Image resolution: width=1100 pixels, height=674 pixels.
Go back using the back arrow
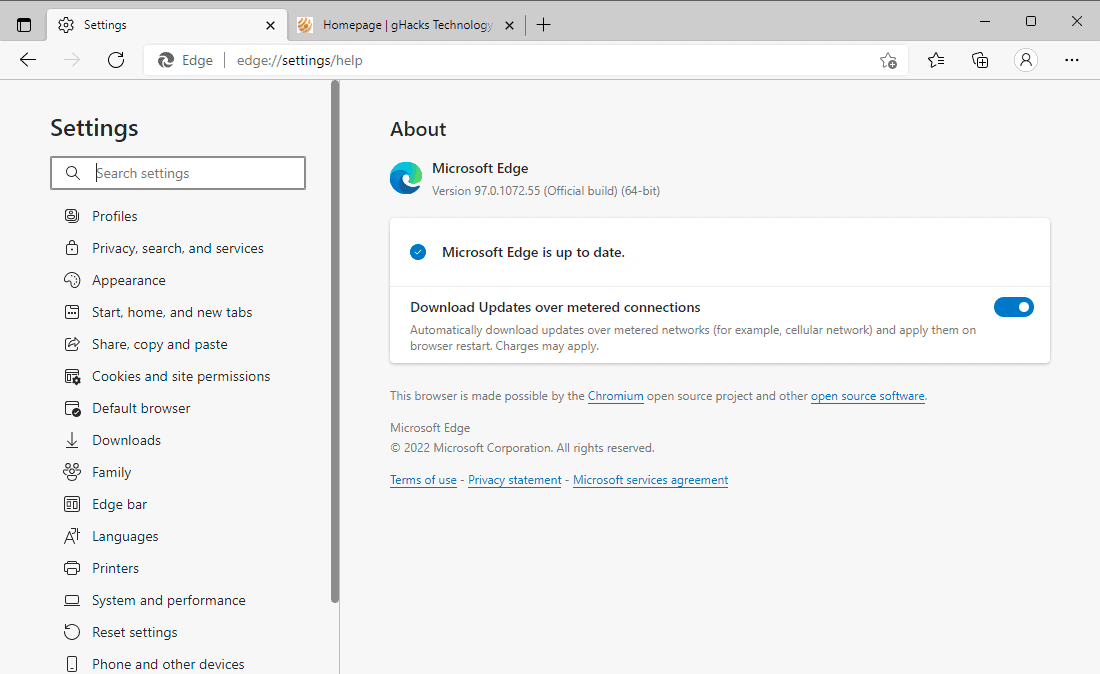click(28, 60)
